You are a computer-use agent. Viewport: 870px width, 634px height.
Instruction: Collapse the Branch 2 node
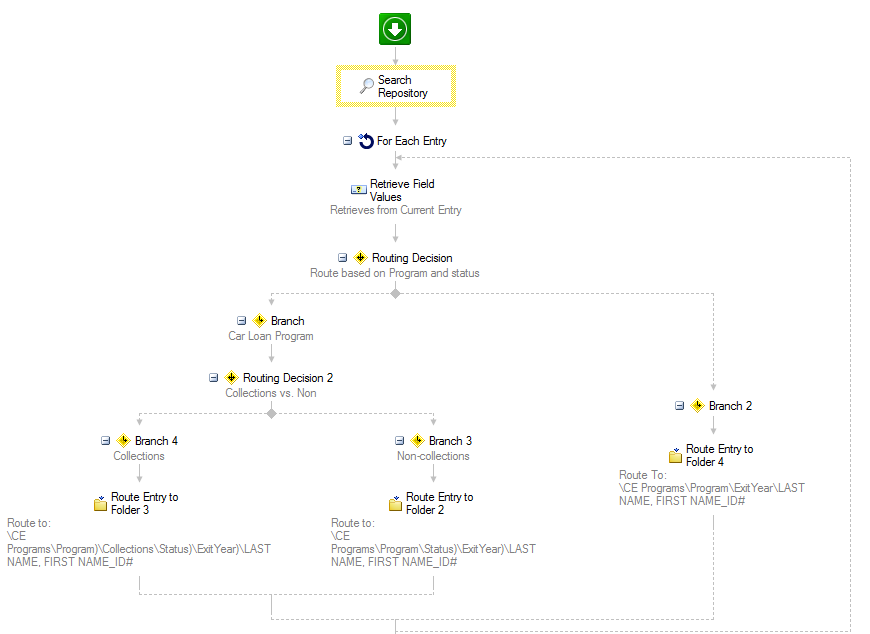(679, 406)
